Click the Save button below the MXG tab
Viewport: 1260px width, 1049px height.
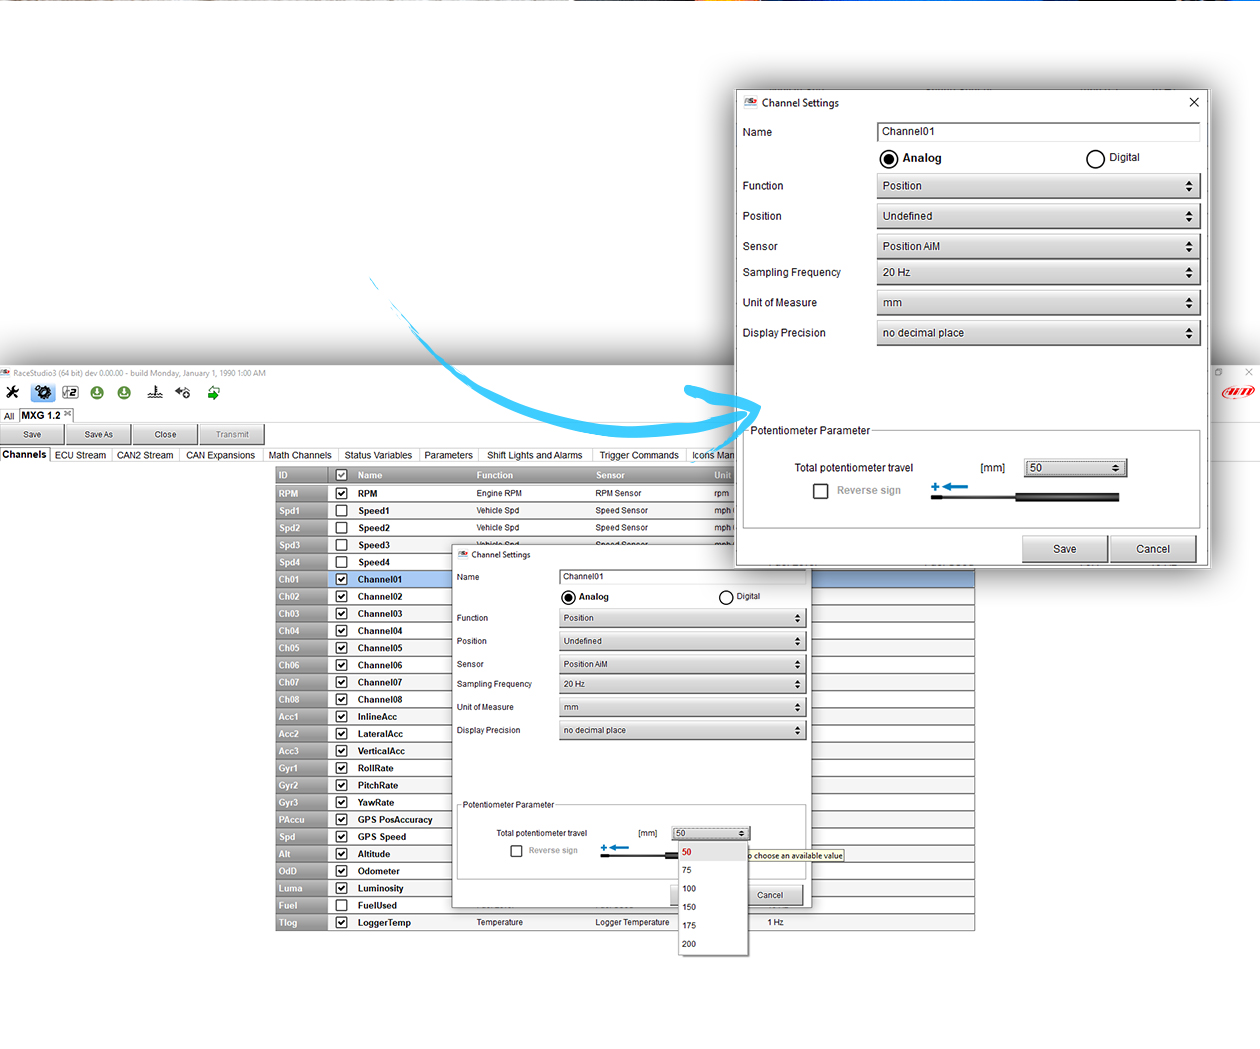[x=32, y=434]
